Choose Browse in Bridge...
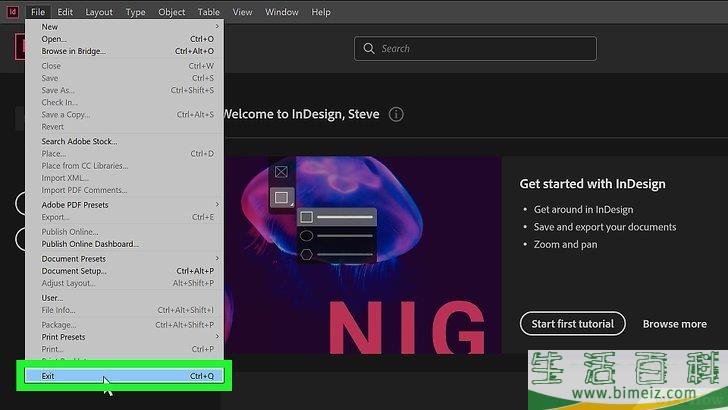The image size is (728, 410). [x=124, y=51]
